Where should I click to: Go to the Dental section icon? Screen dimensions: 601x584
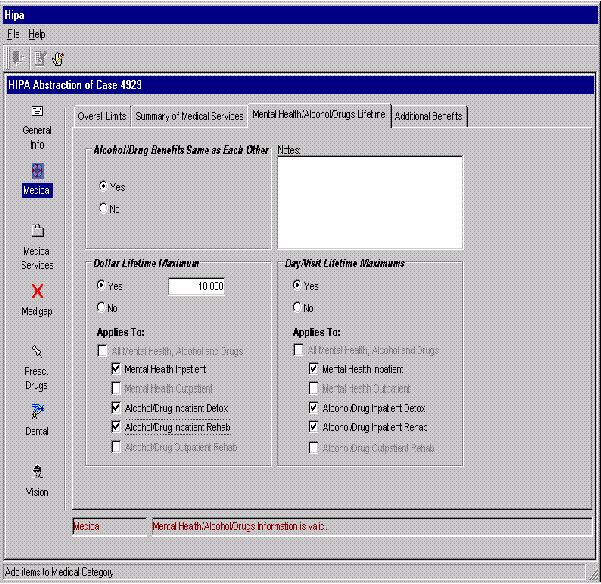pos(37,412)
